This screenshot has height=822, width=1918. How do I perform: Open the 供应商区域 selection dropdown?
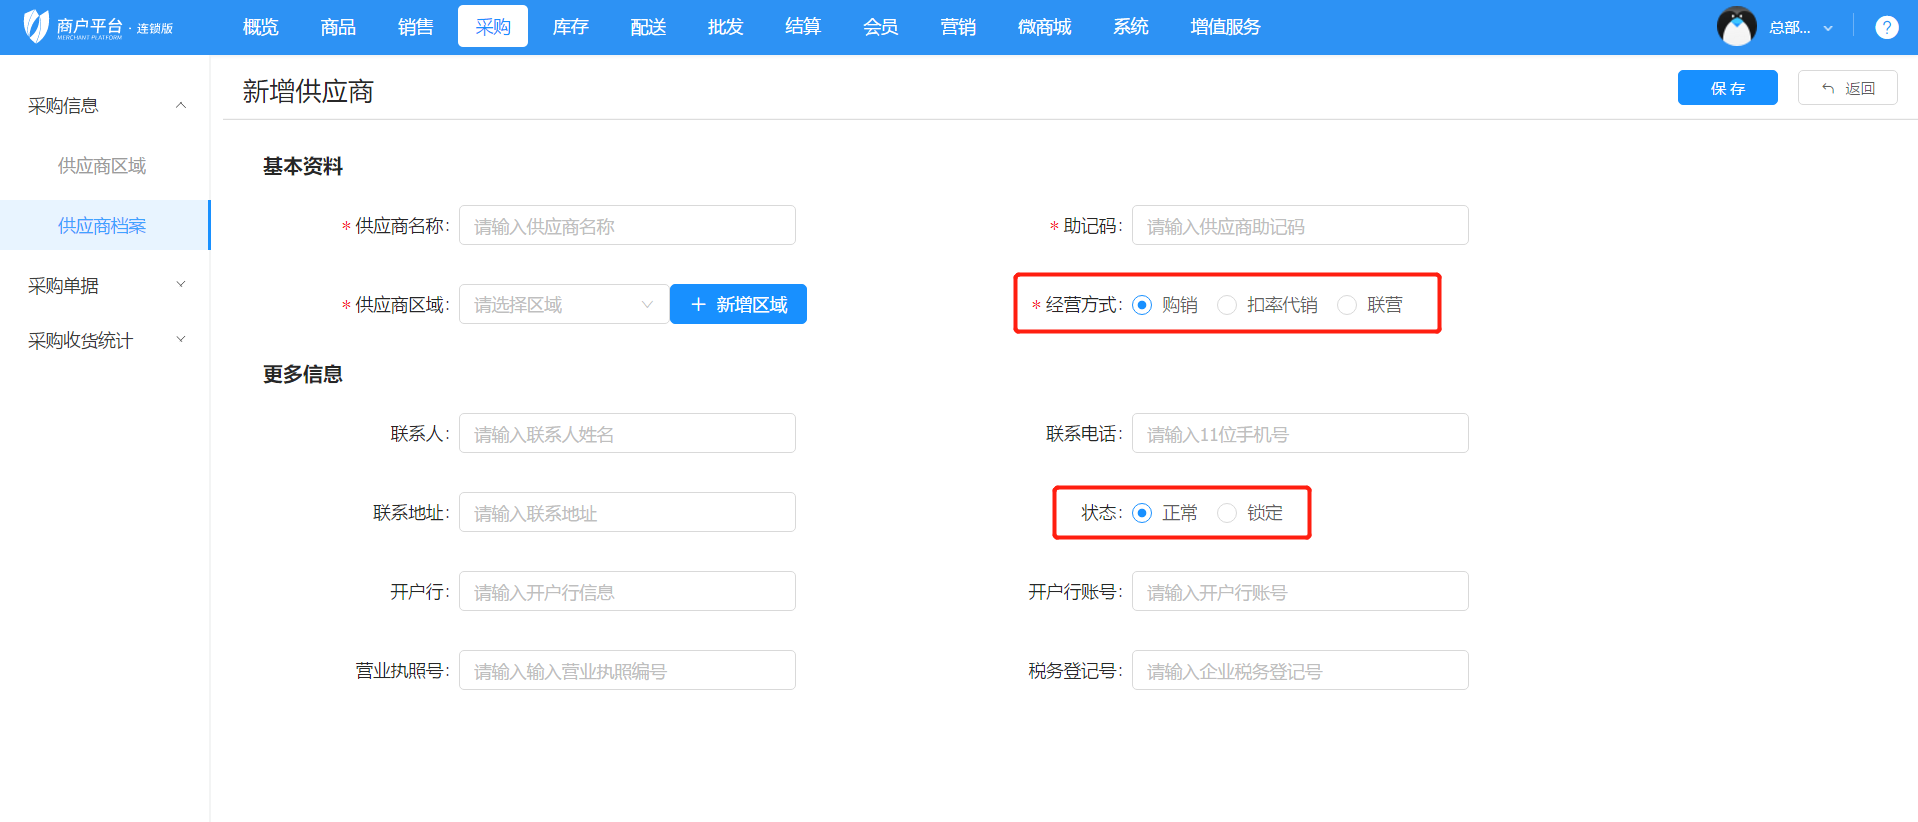click(x=563, y=305)
